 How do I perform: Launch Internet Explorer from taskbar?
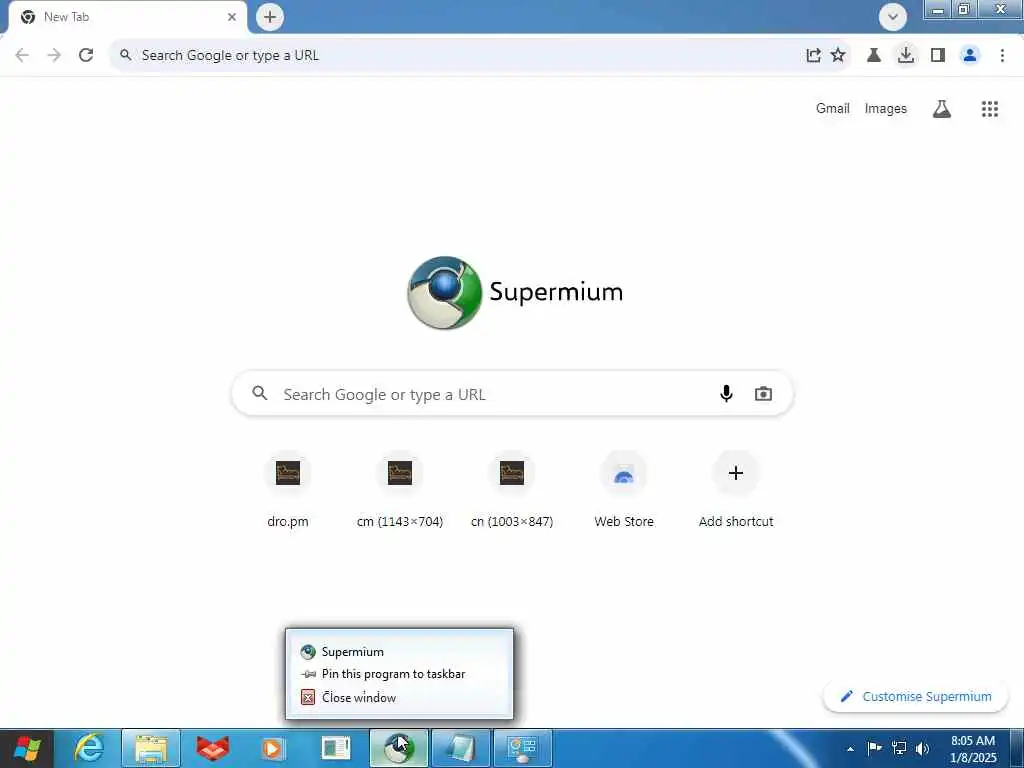(89, 748)
